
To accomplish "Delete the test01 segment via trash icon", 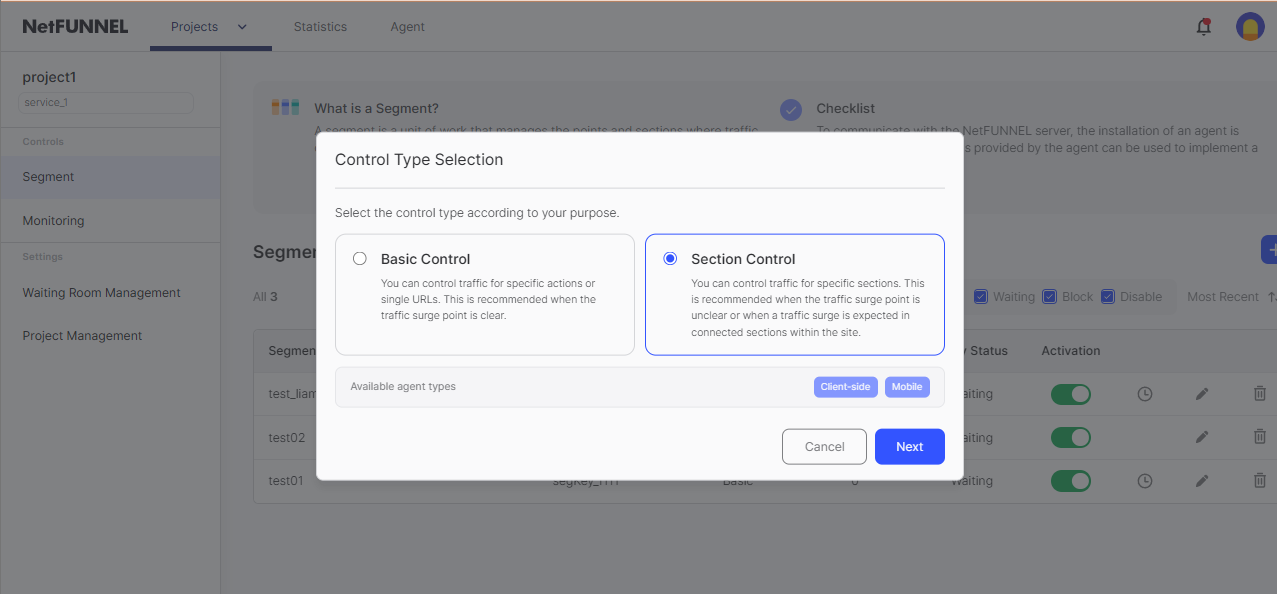I will coord(1259,480).
